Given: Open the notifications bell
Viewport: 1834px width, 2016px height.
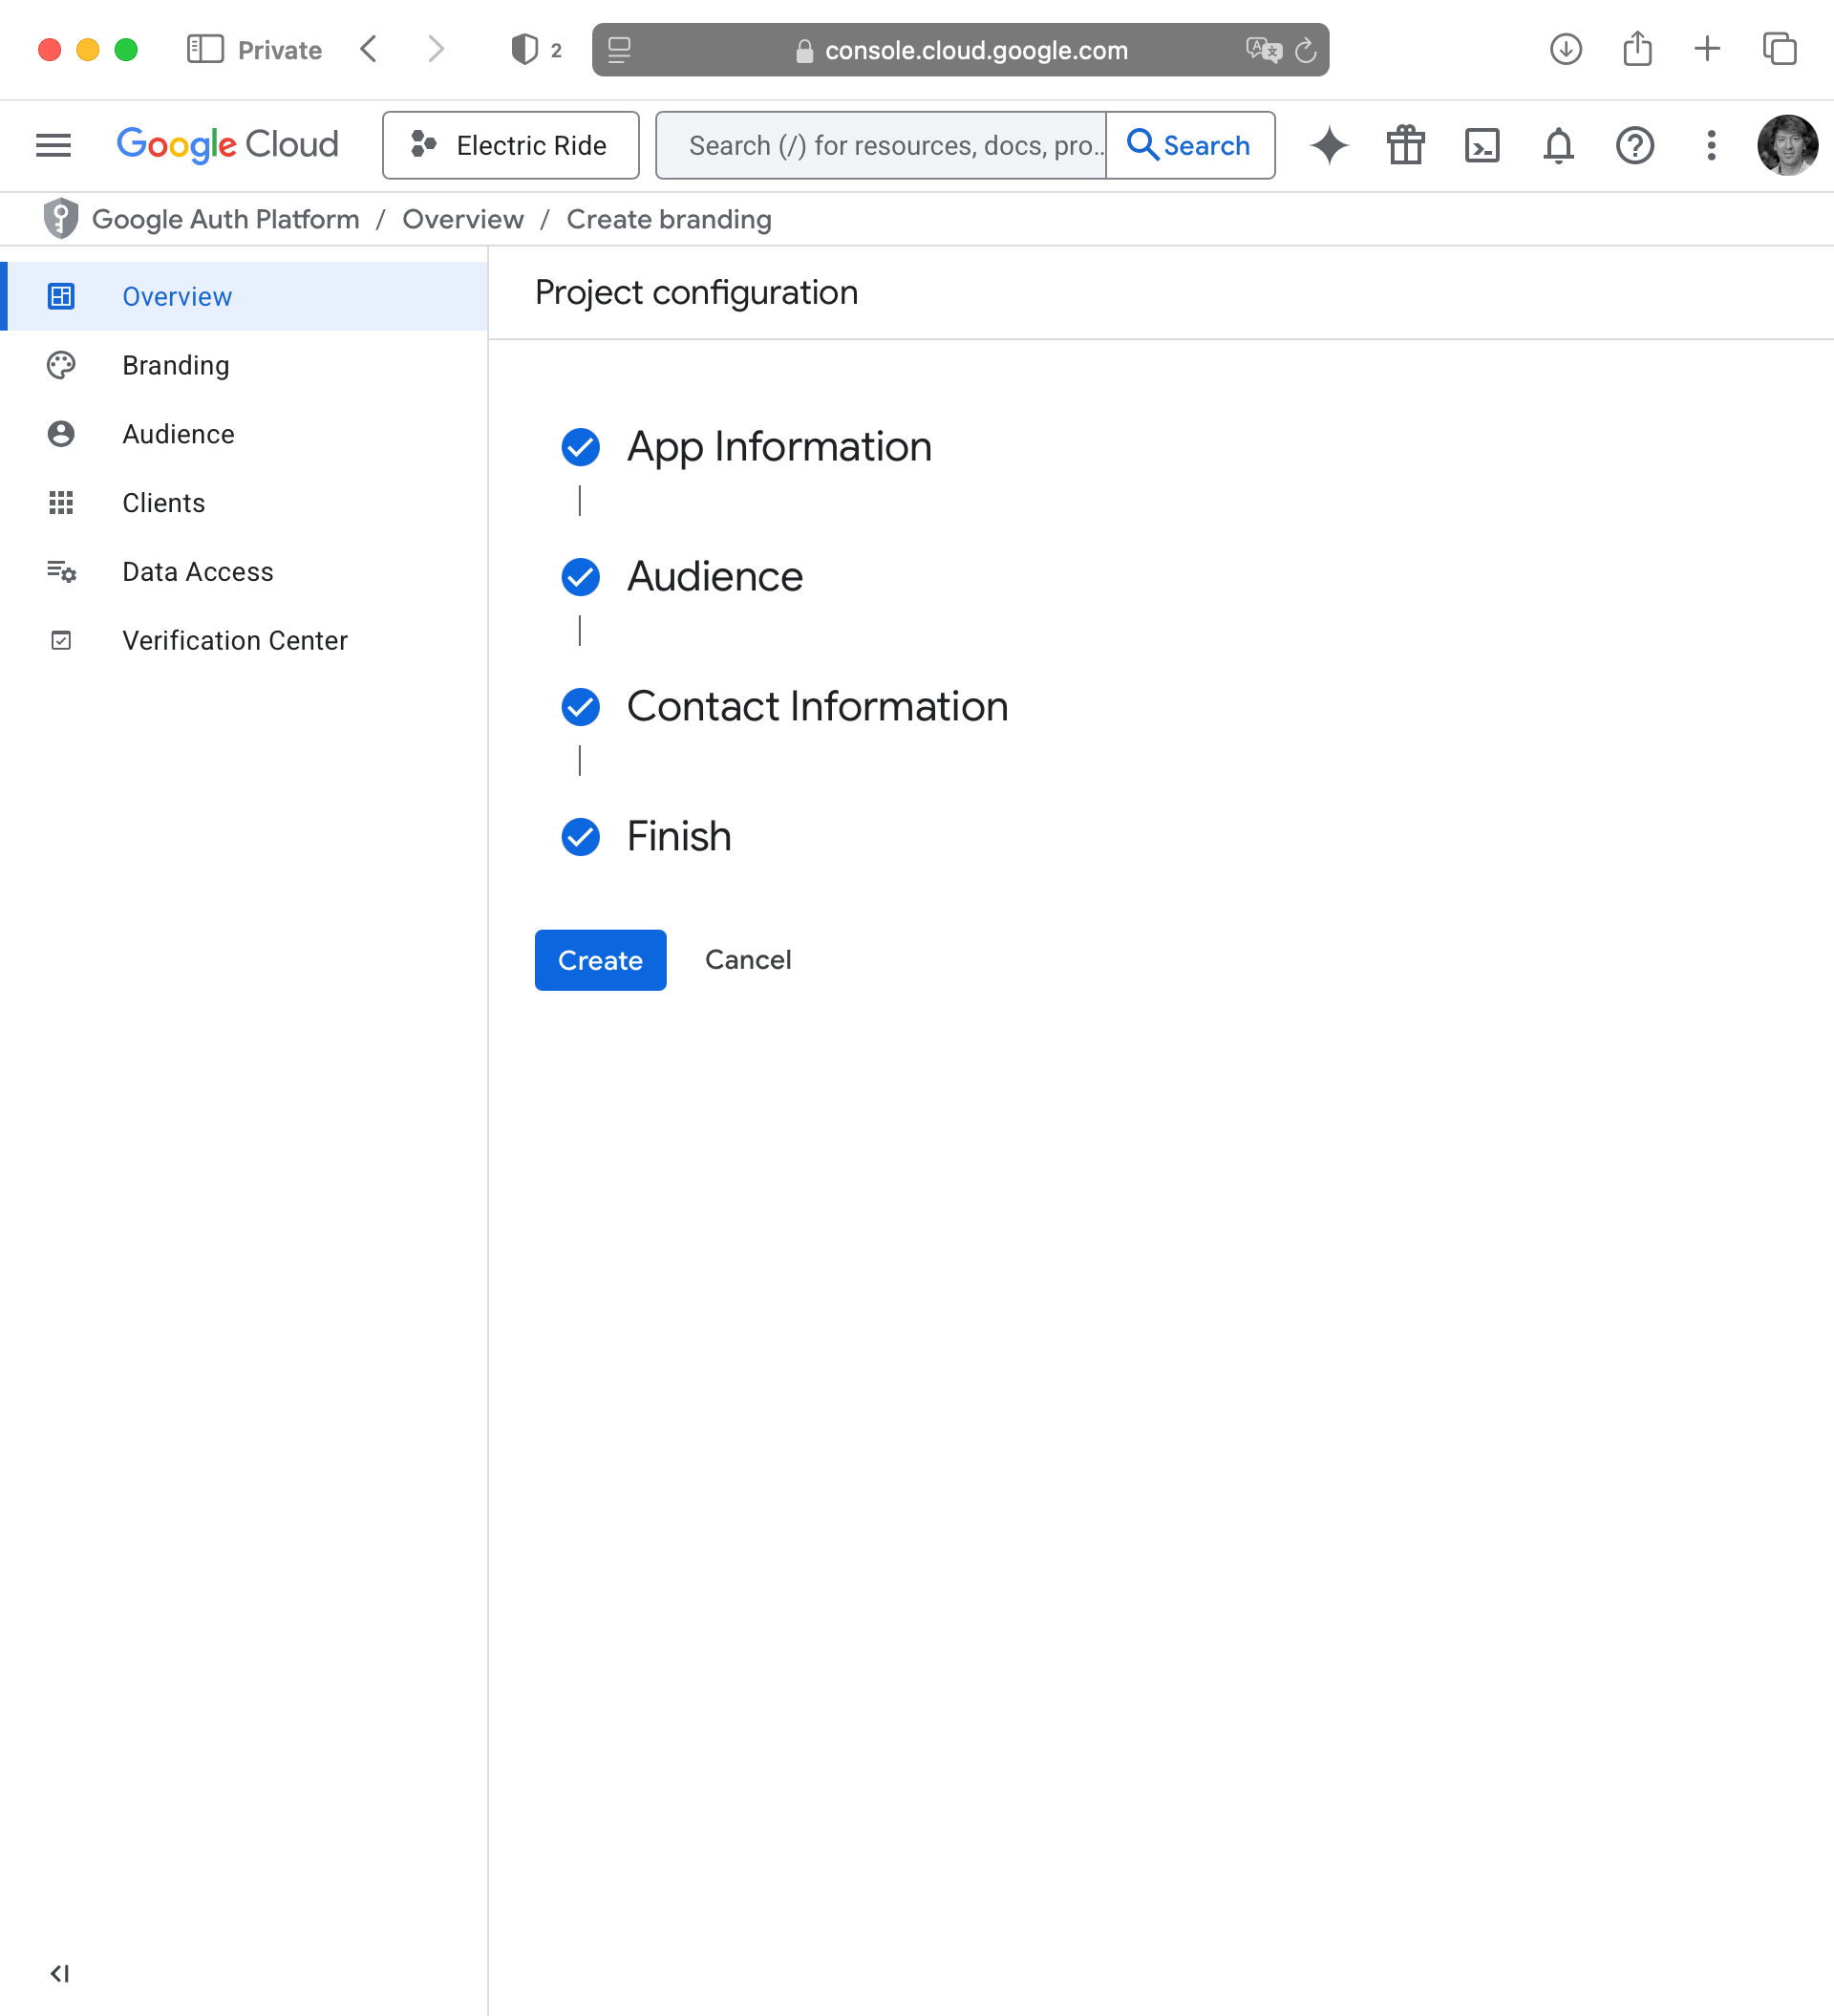Looking at the screenshot, I should 1558,146.
